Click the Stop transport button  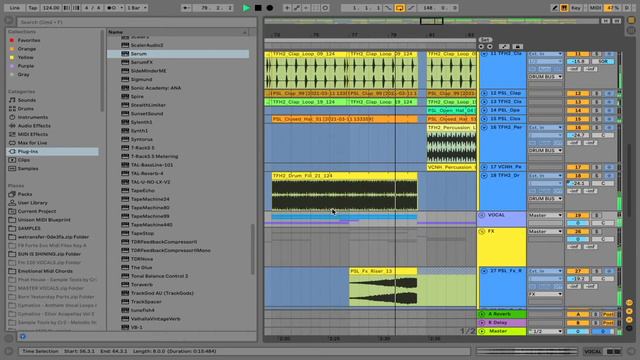(258, 8)
